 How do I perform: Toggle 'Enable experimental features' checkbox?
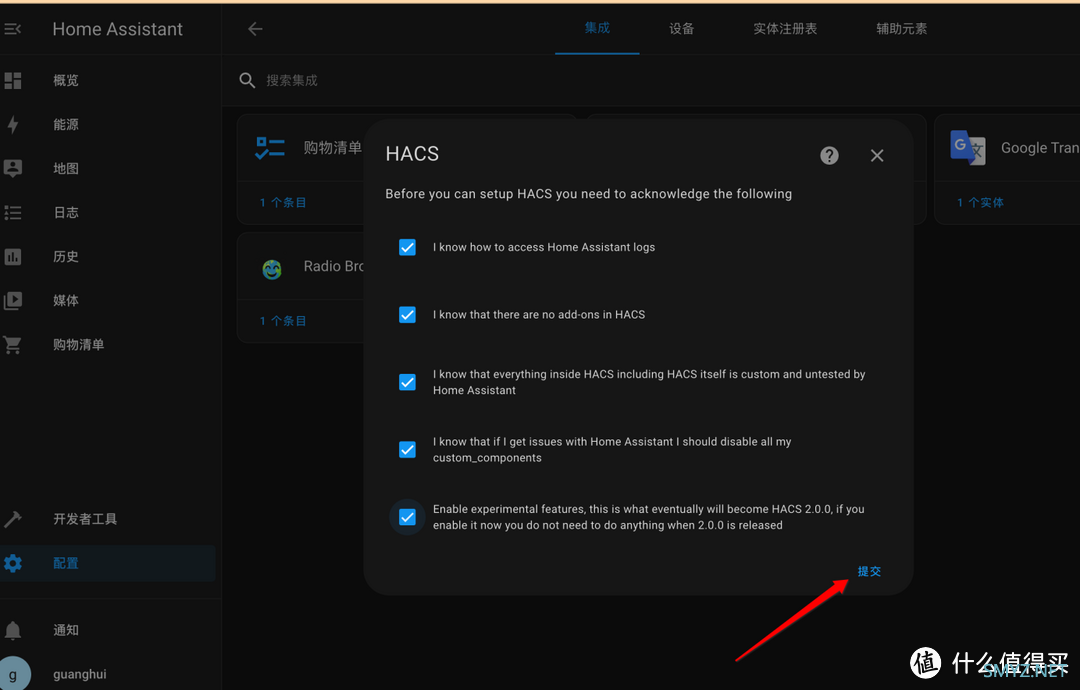[408, 517]
